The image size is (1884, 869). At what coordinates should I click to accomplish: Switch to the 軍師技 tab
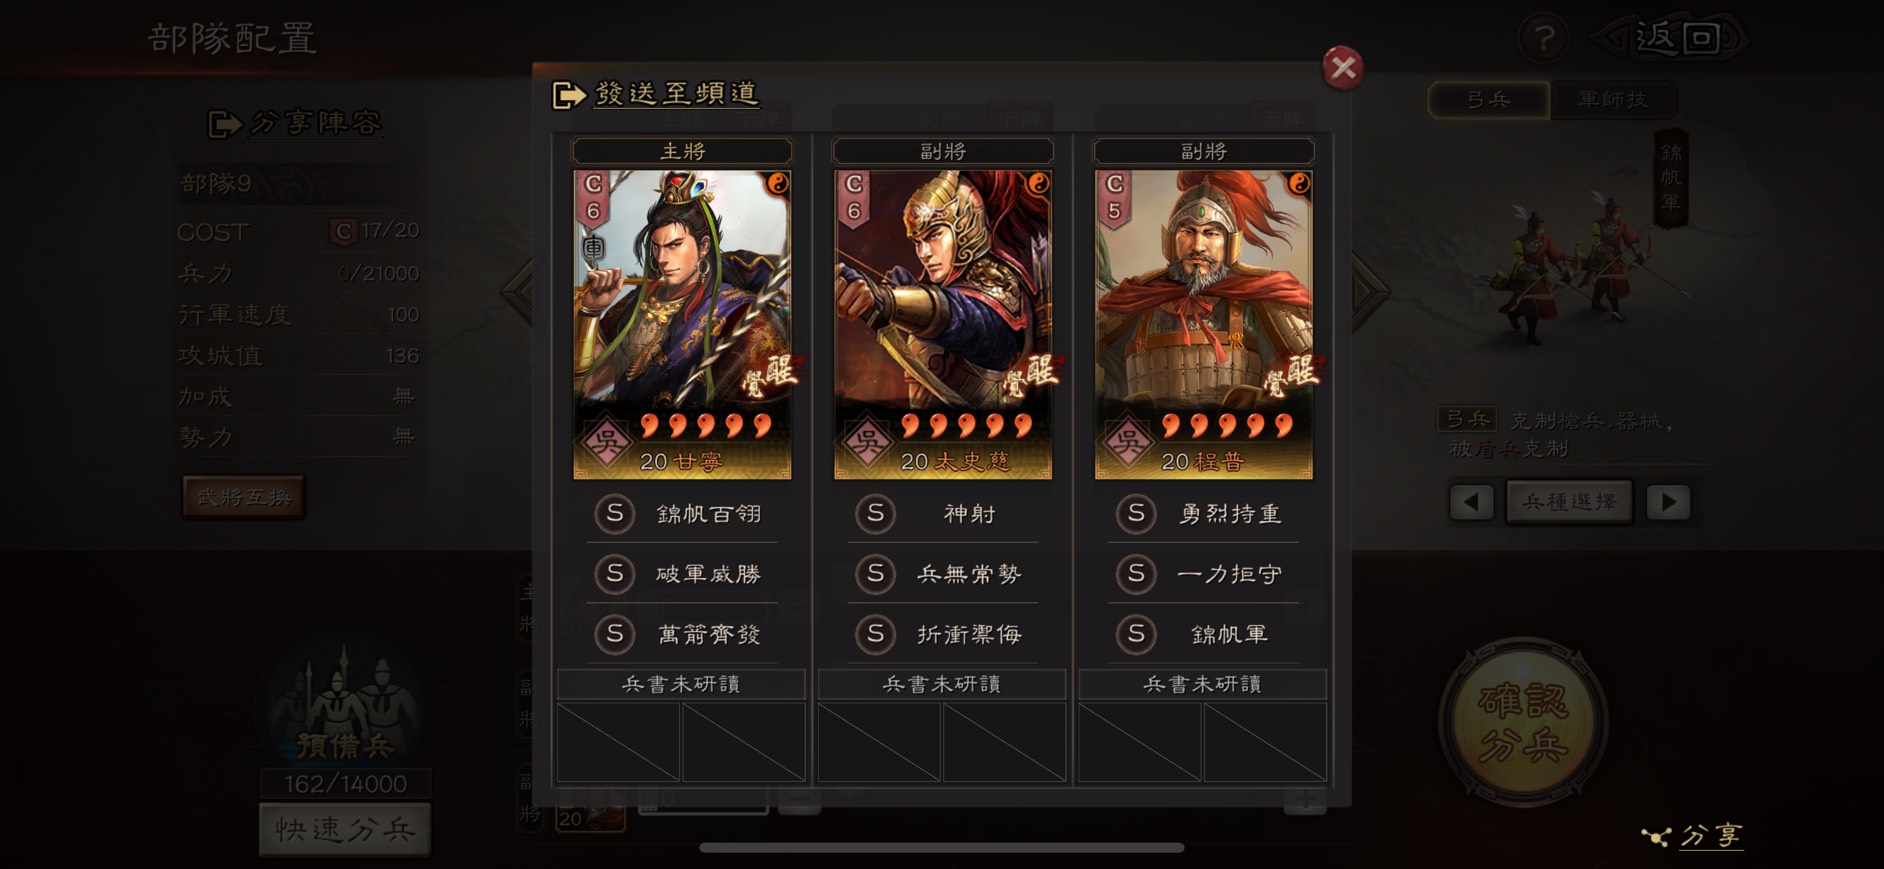(1613, 100)
